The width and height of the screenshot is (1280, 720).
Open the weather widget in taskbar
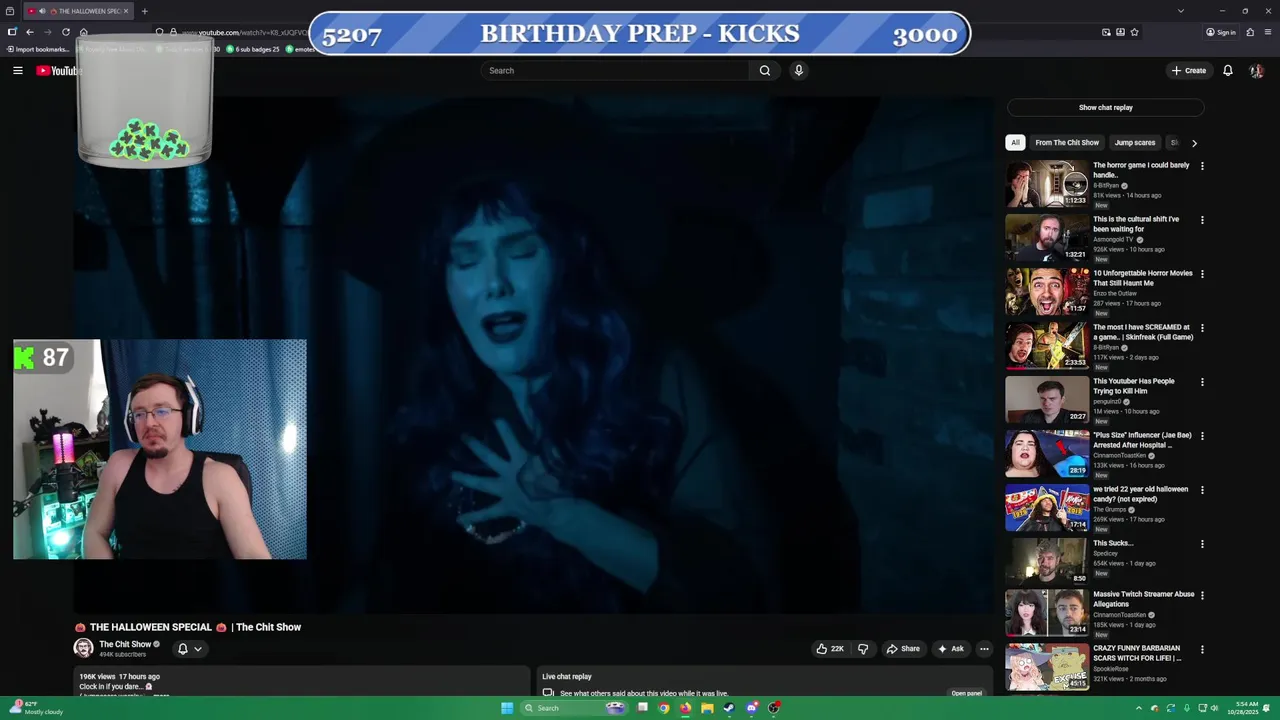tap(35, 708)
